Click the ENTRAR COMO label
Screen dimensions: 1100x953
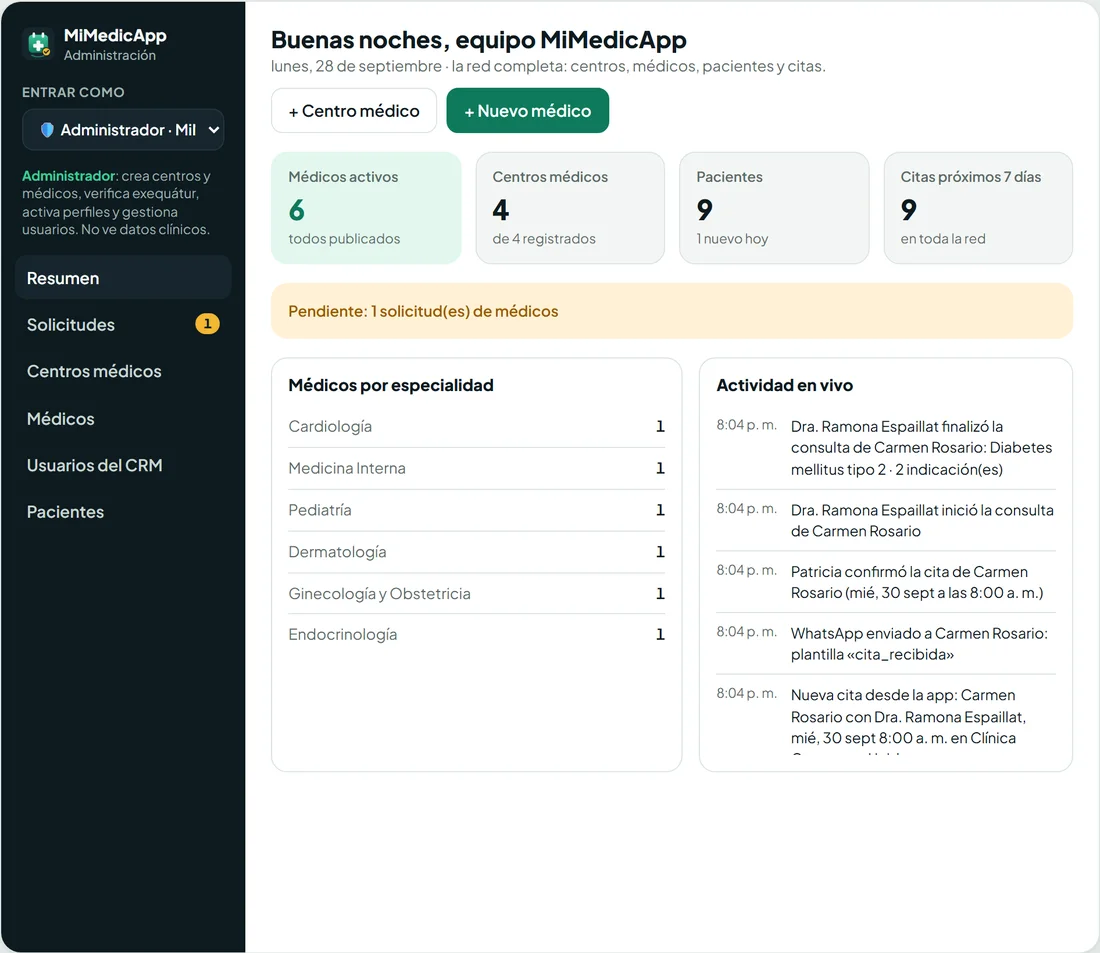coord(73,93)
